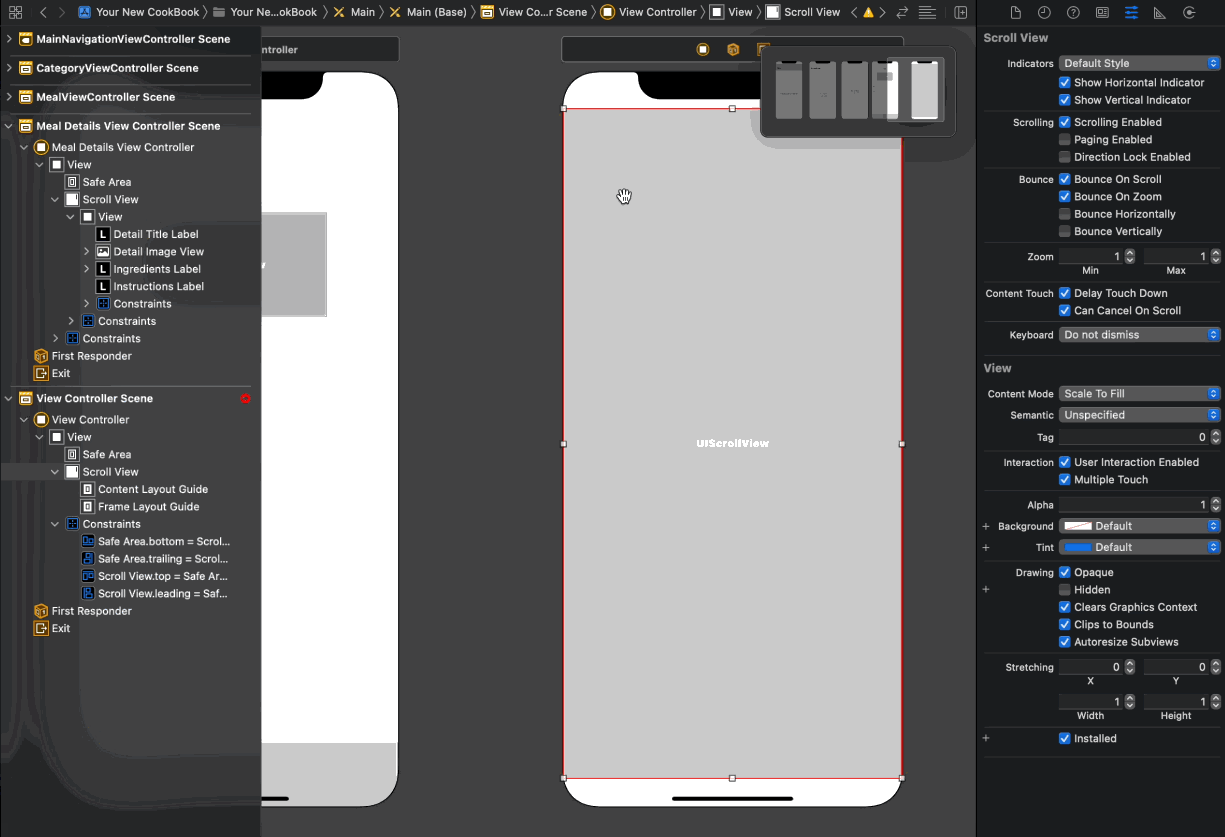Image resolution: width=1225 pixels, height=837 pixels.
Task: Disable Scrolling Enabled checkbox
Action: point(1065,122)
